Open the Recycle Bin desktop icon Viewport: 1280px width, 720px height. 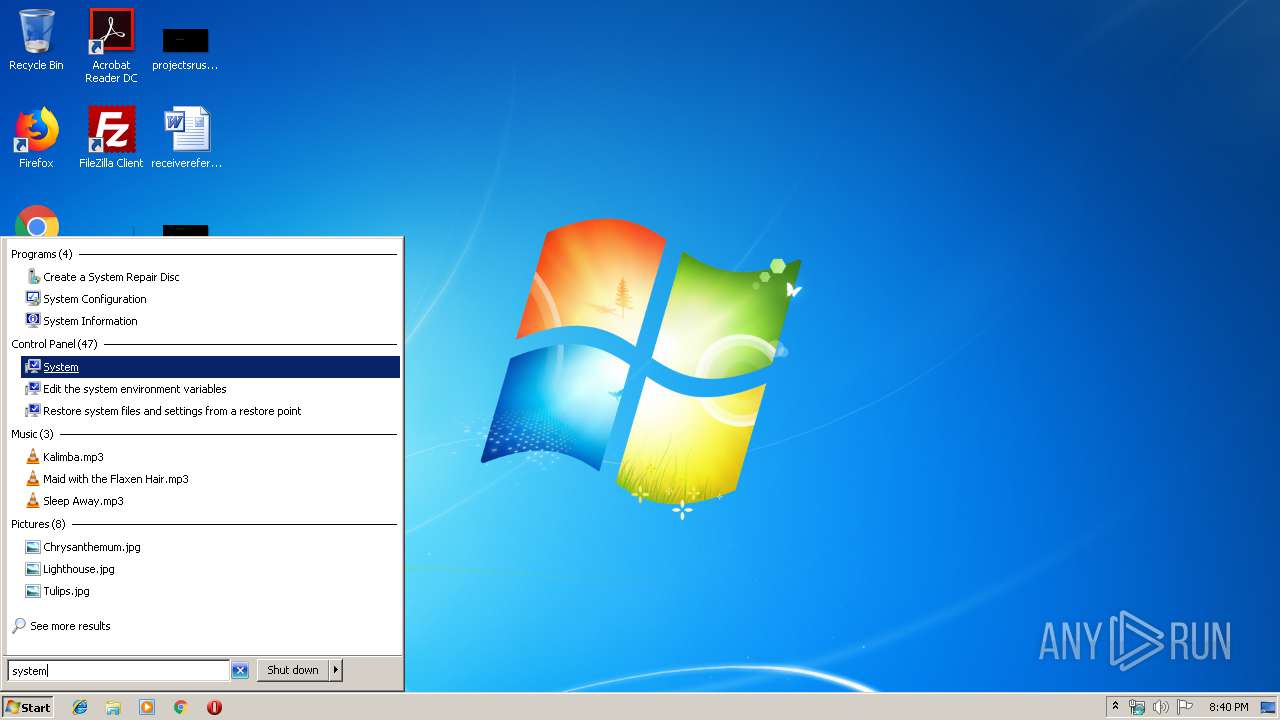coord(36,40)
